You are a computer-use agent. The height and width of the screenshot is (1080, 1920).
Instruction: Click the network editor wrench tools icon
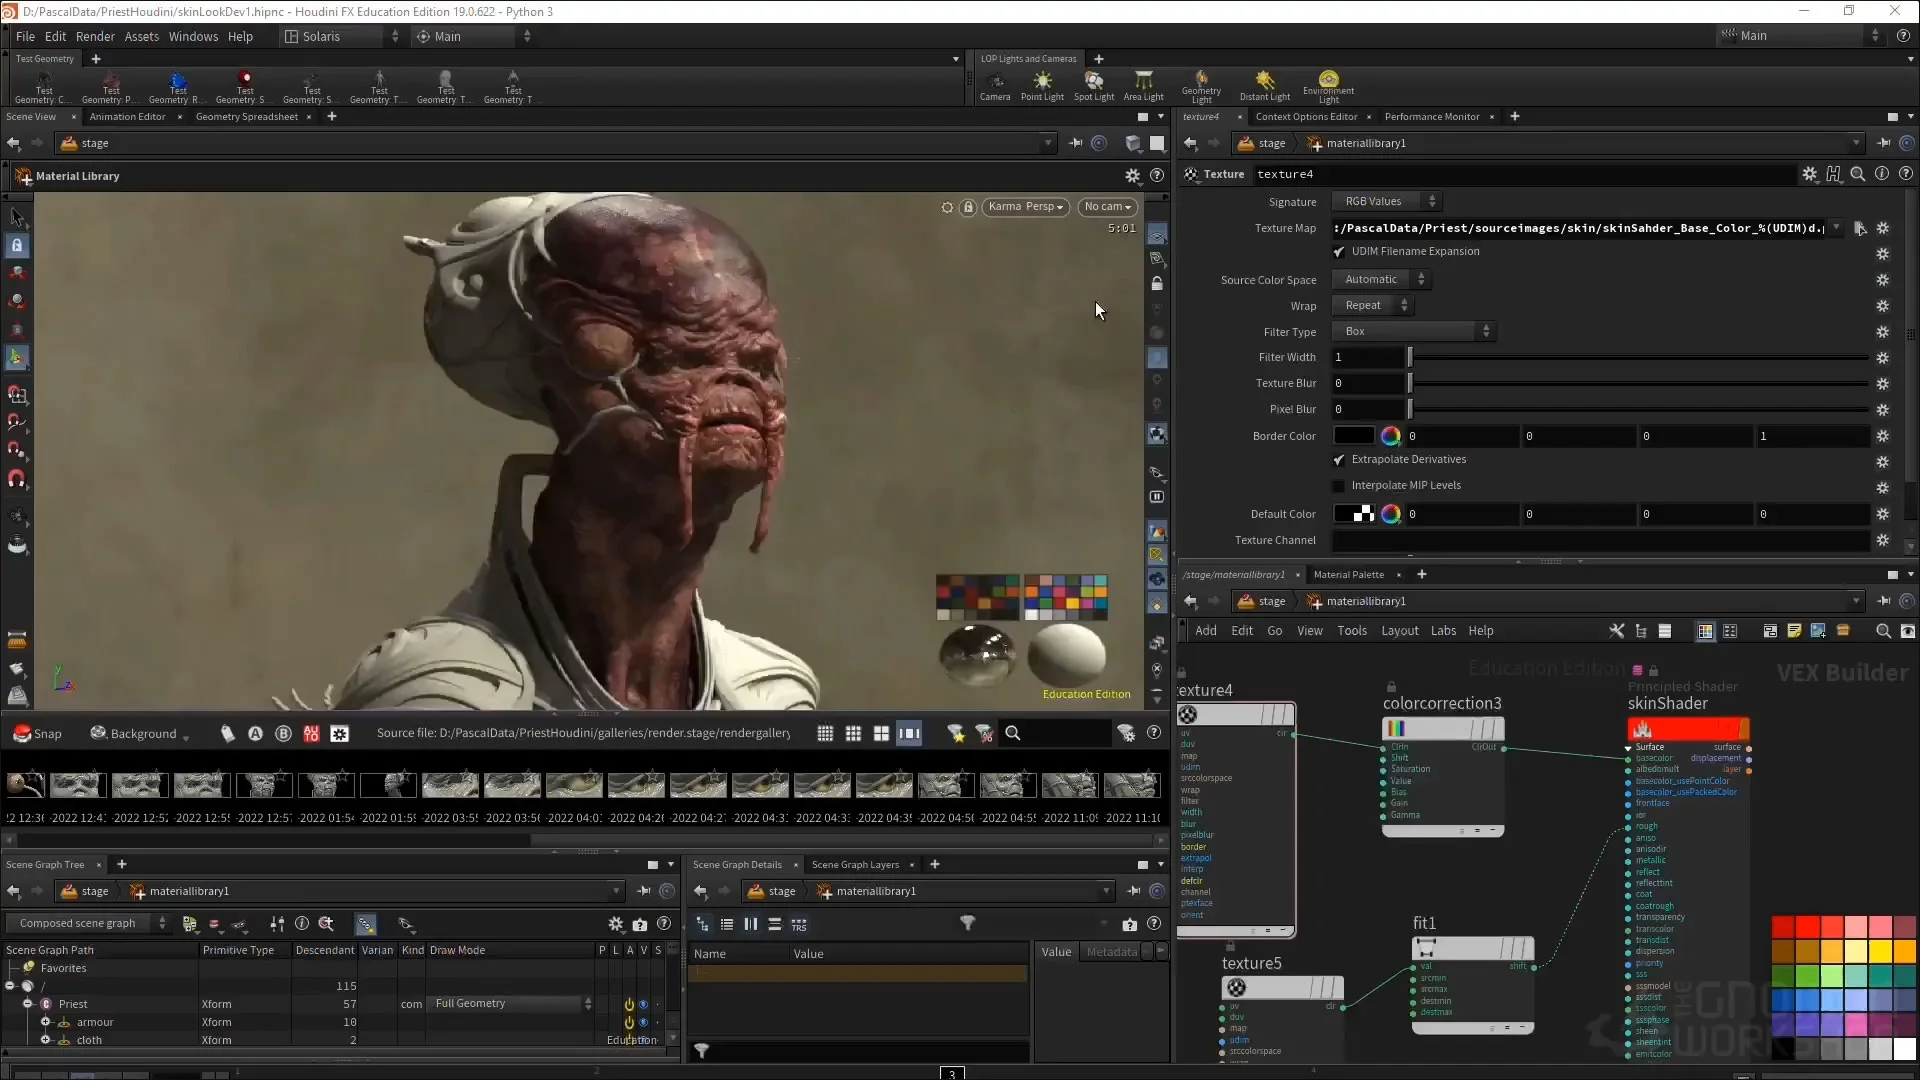(1616, 631)
